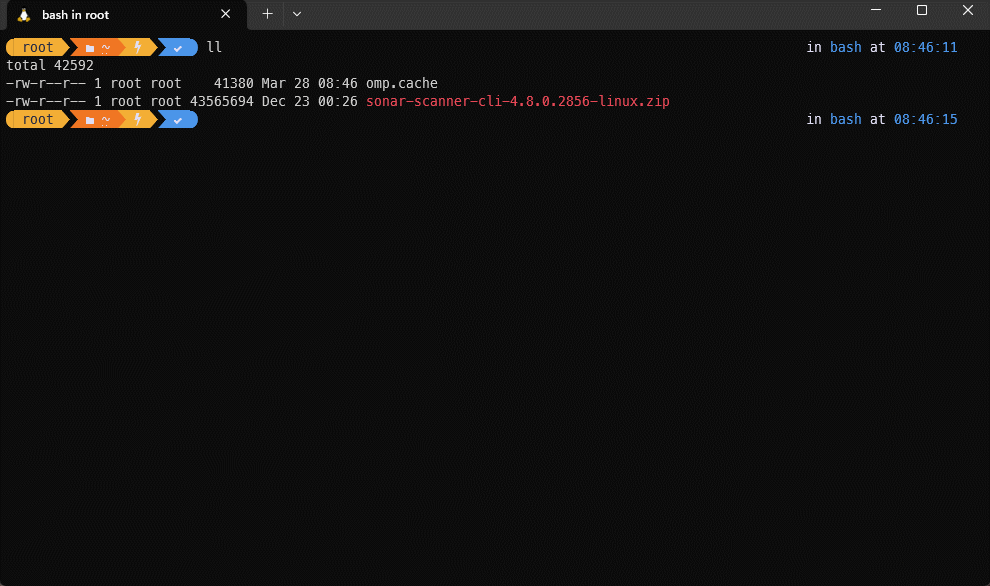Click the word 'bash' next to 08:46:11
This screenshot has width=990, height=586.
point(845,47)
